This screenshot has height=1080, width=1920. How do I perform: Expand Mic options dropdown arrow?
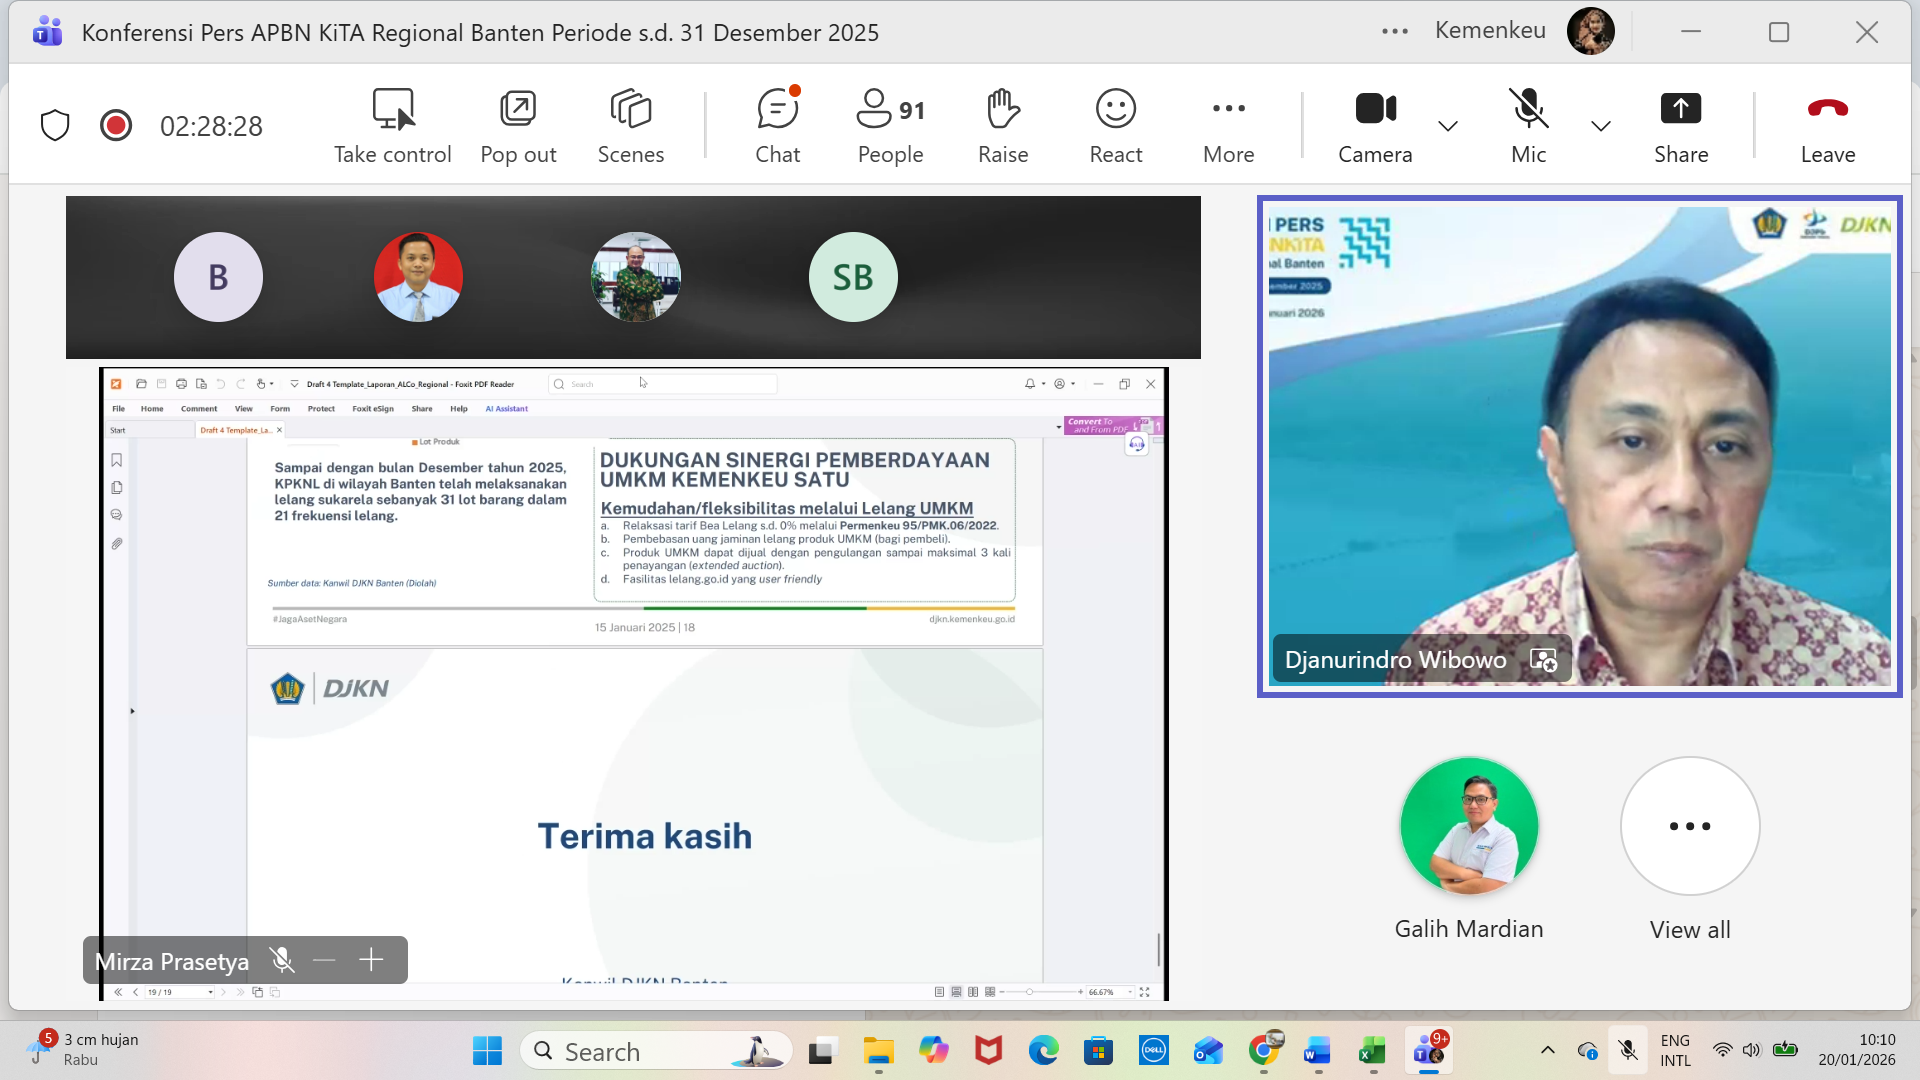(x=1600, y=126)
